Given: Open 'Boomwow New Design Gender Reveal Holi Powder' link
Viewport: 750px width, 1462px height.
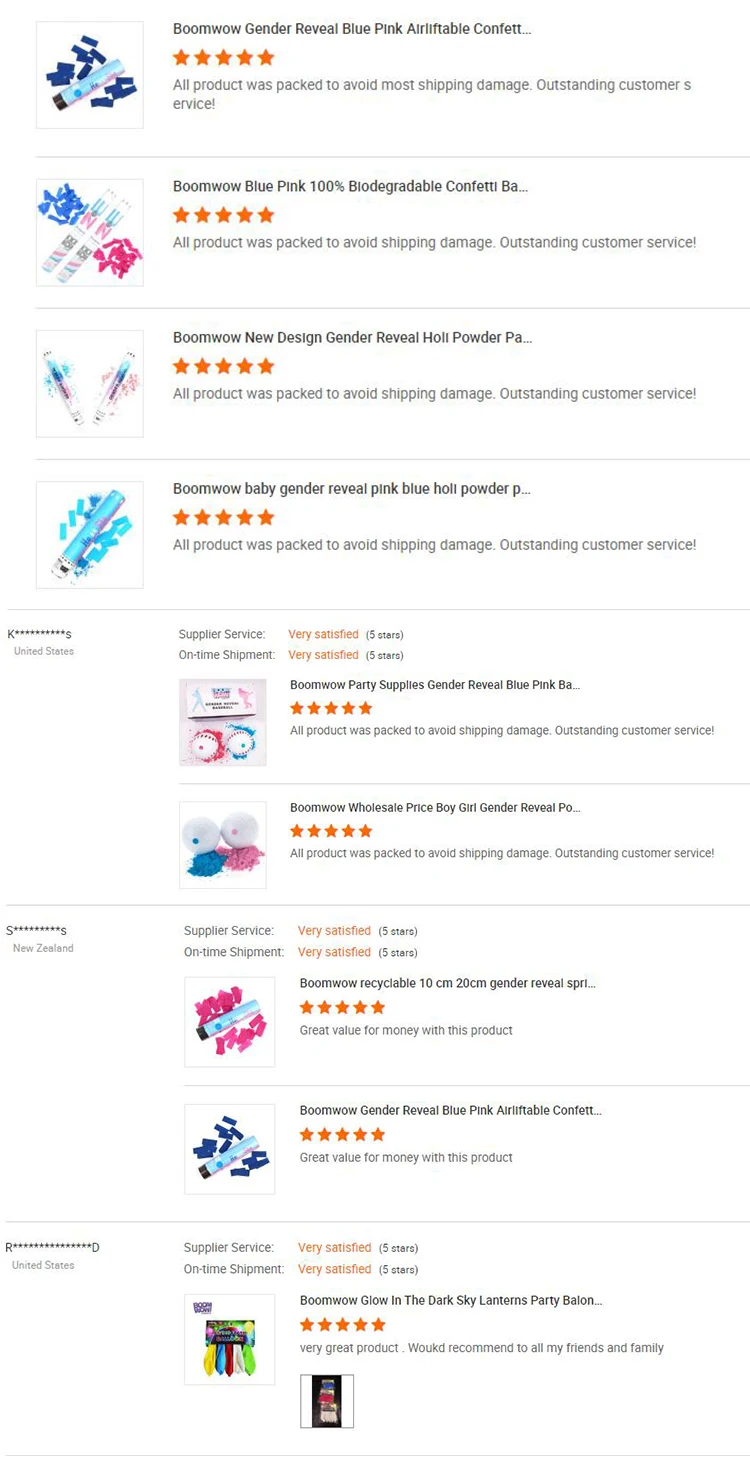Looking at the screenshot, I should [352, 338].
